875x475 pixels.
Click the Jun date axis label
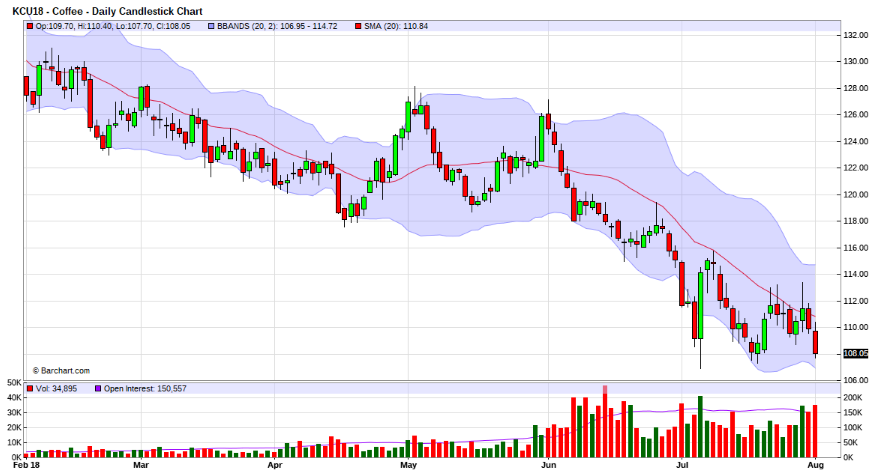point(549,465)
